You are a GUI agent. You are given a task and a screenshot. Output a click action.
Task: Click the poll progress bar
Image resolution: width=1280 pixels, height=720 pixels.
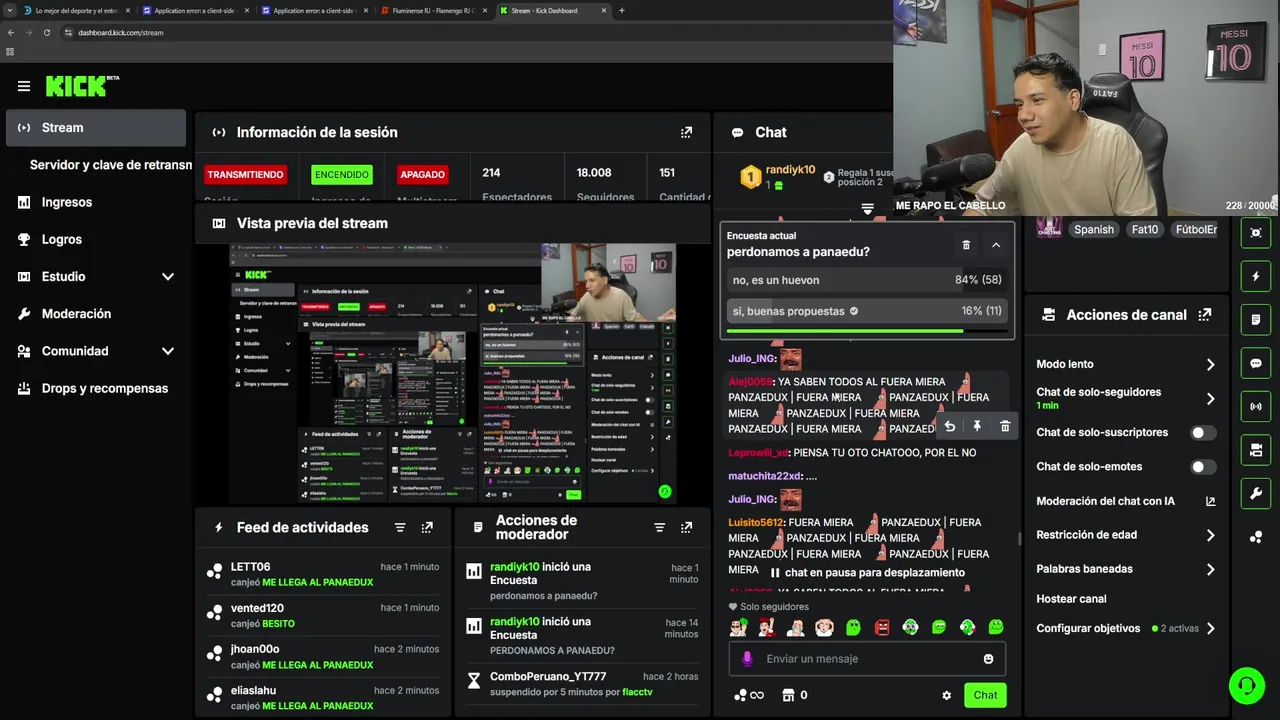click(x=866, y=330)
